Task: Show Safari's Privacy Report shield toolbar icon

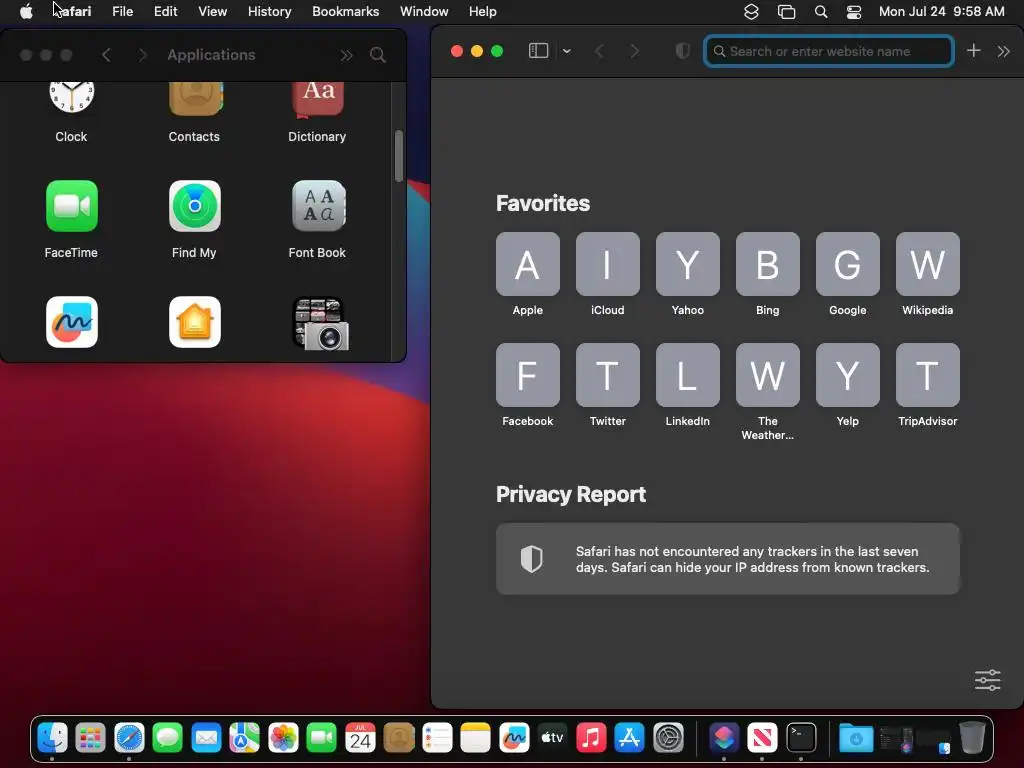Action: point(682,51)
